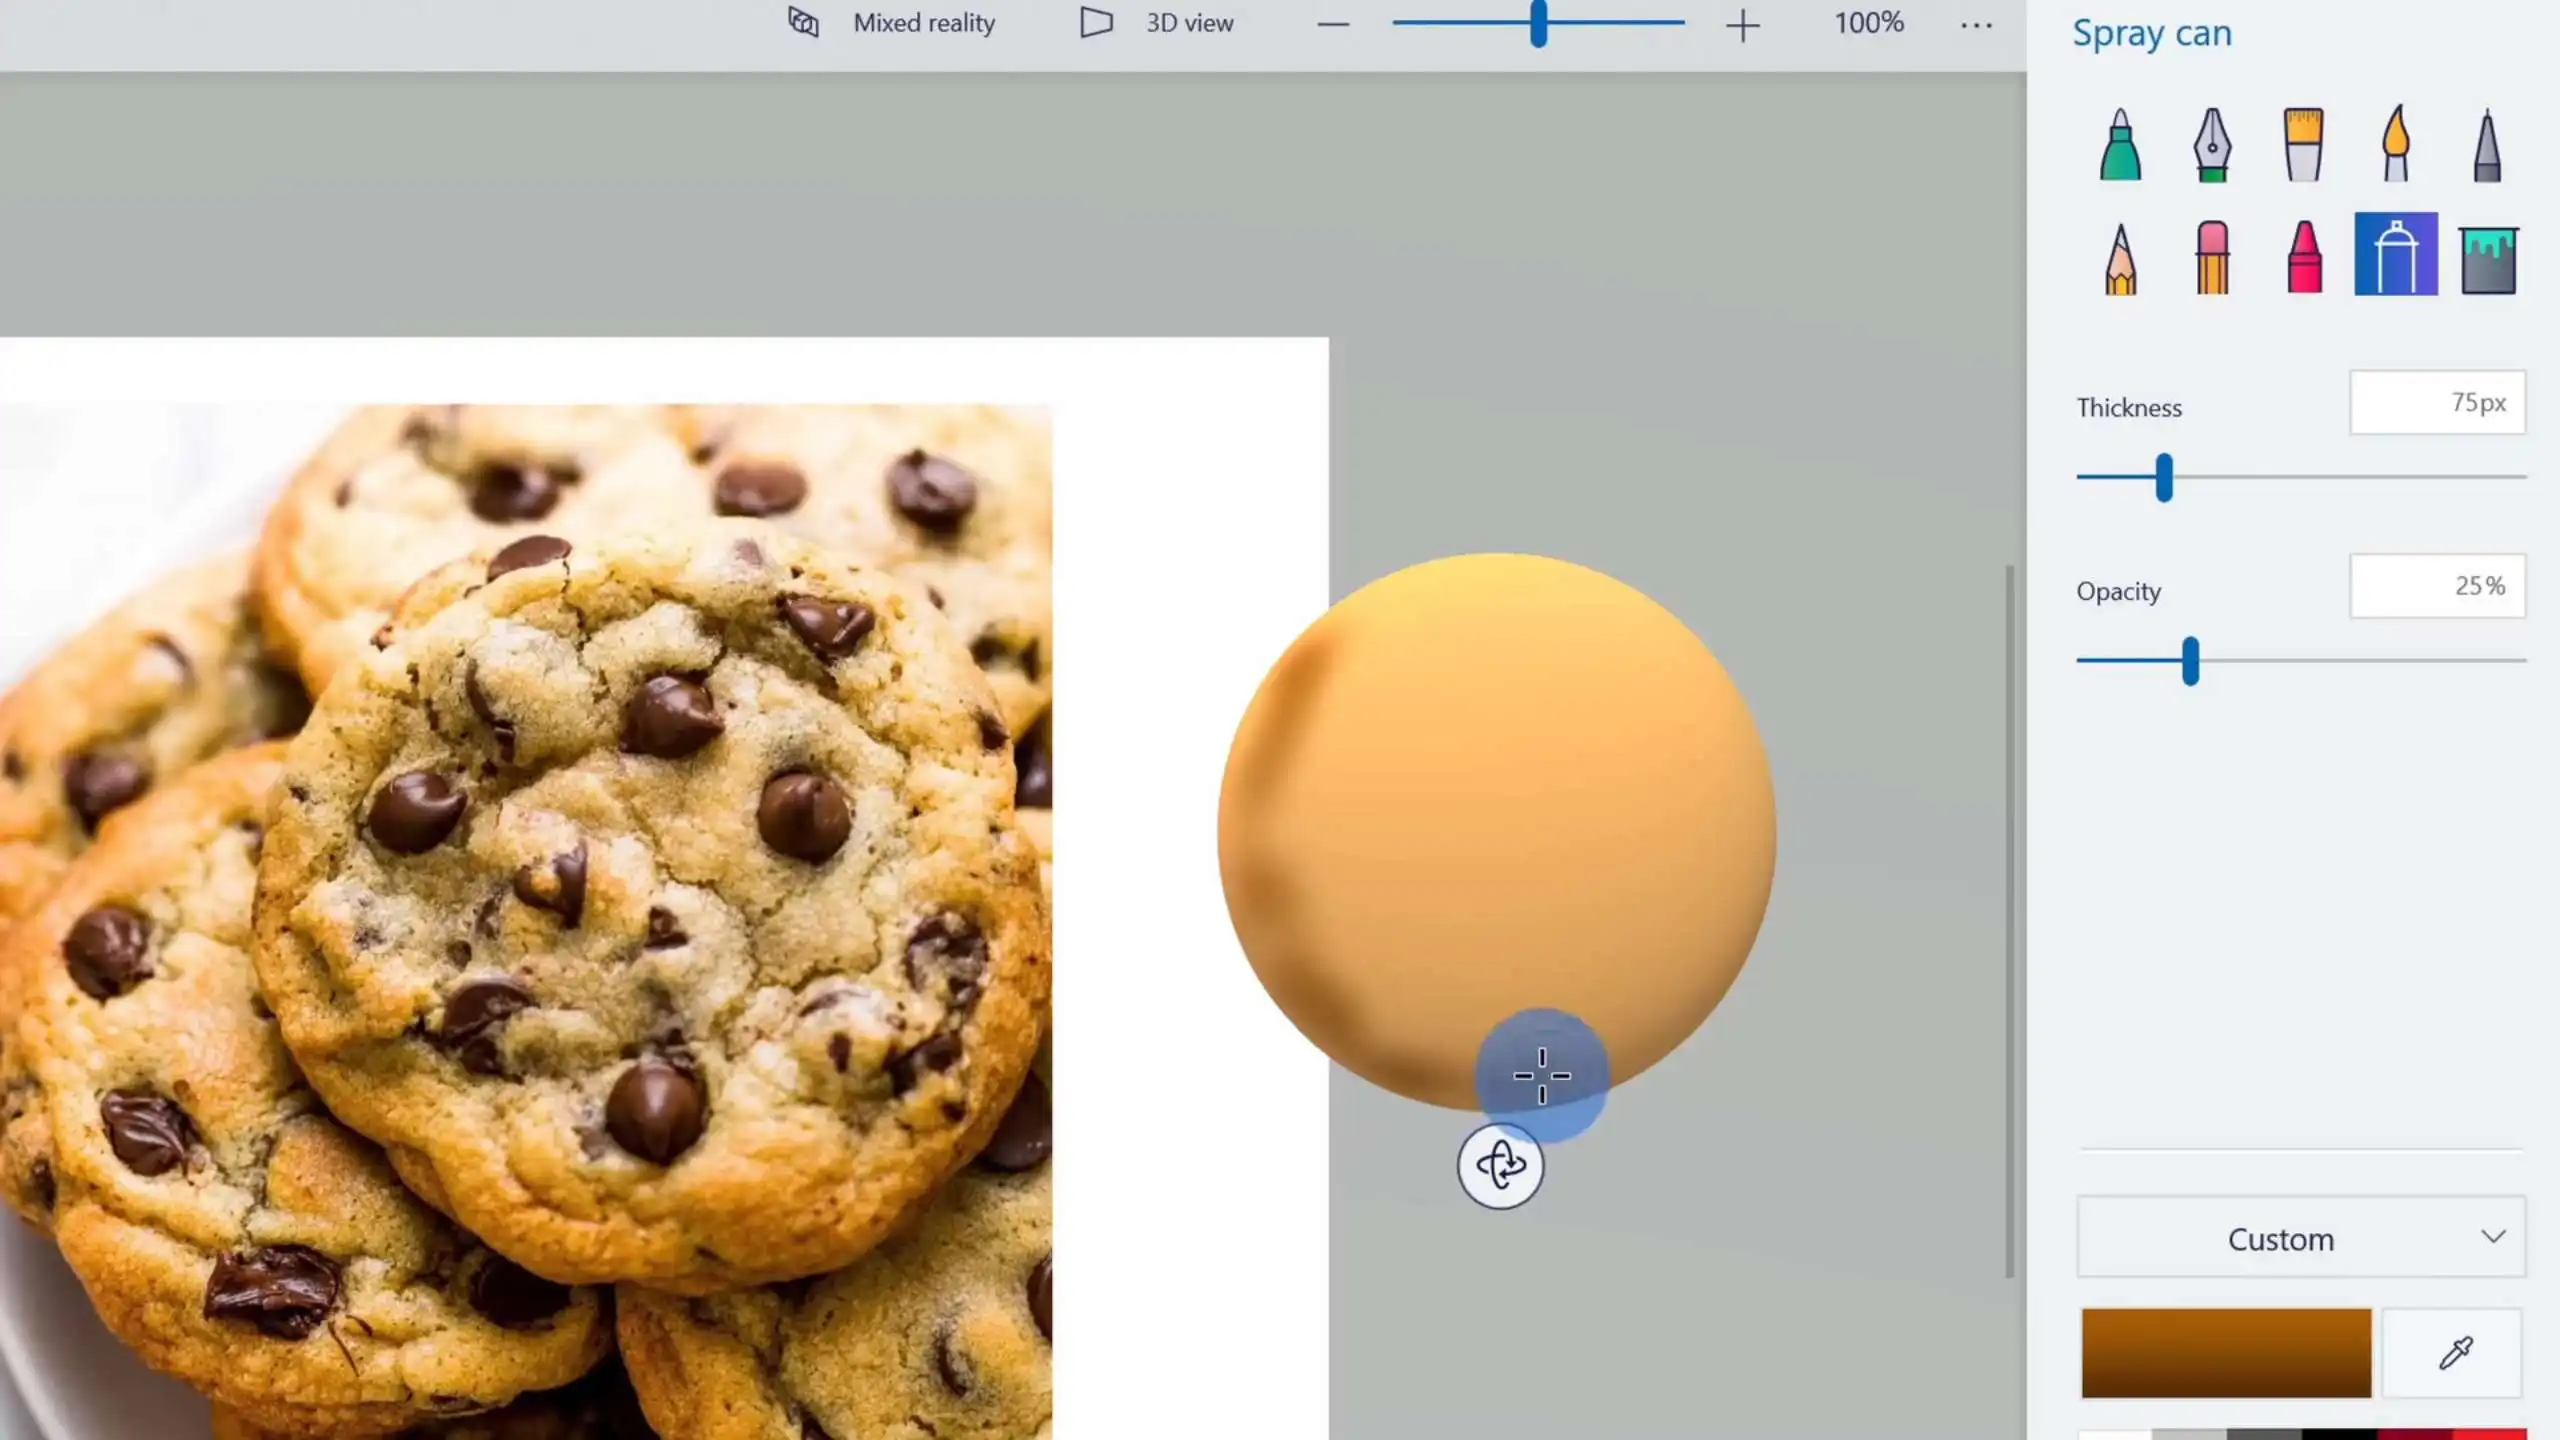The image size is (2560, 1440).
Task: Select the Calligraphy pen tool
Action: [x=2212, y=145]
